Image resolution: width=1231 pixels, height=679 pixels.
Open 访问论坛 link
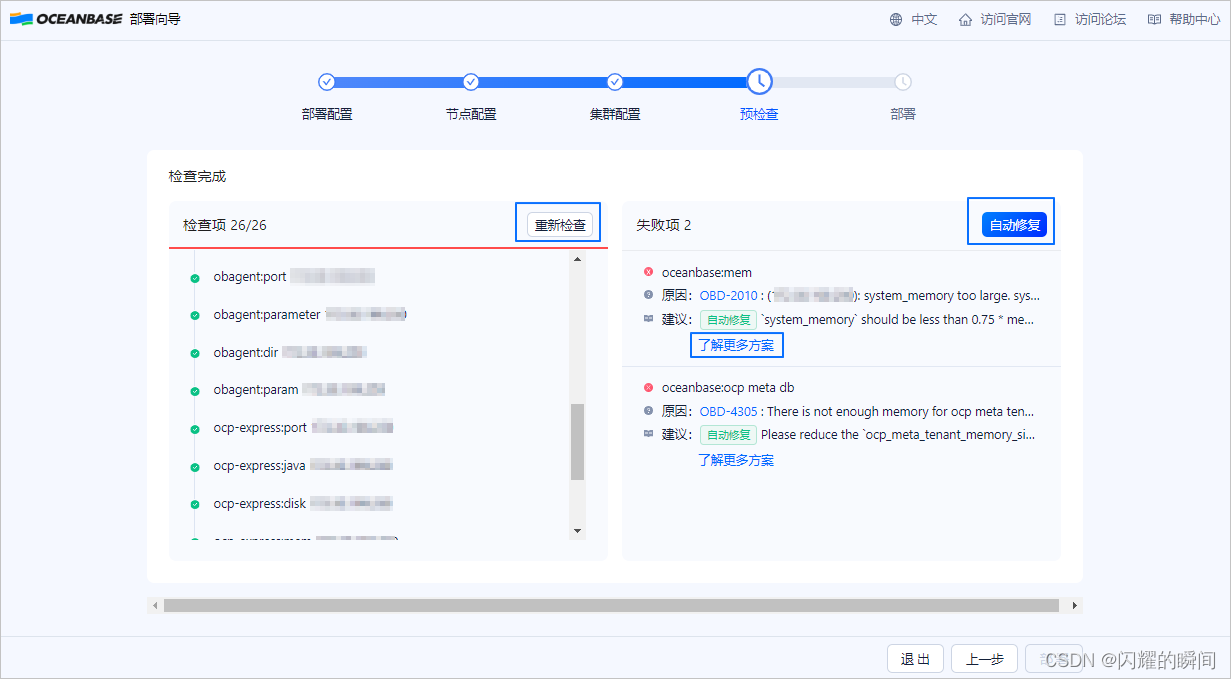[x=1100, y=19]
